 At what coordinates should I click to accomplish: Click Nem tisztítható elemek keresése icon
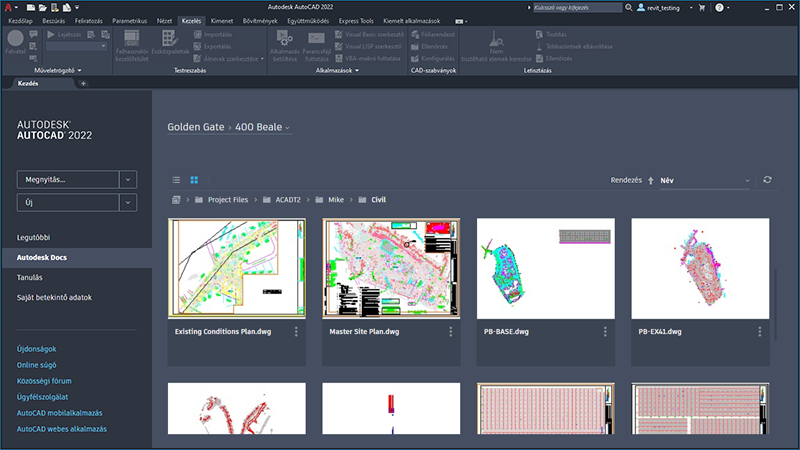(496, 38)
